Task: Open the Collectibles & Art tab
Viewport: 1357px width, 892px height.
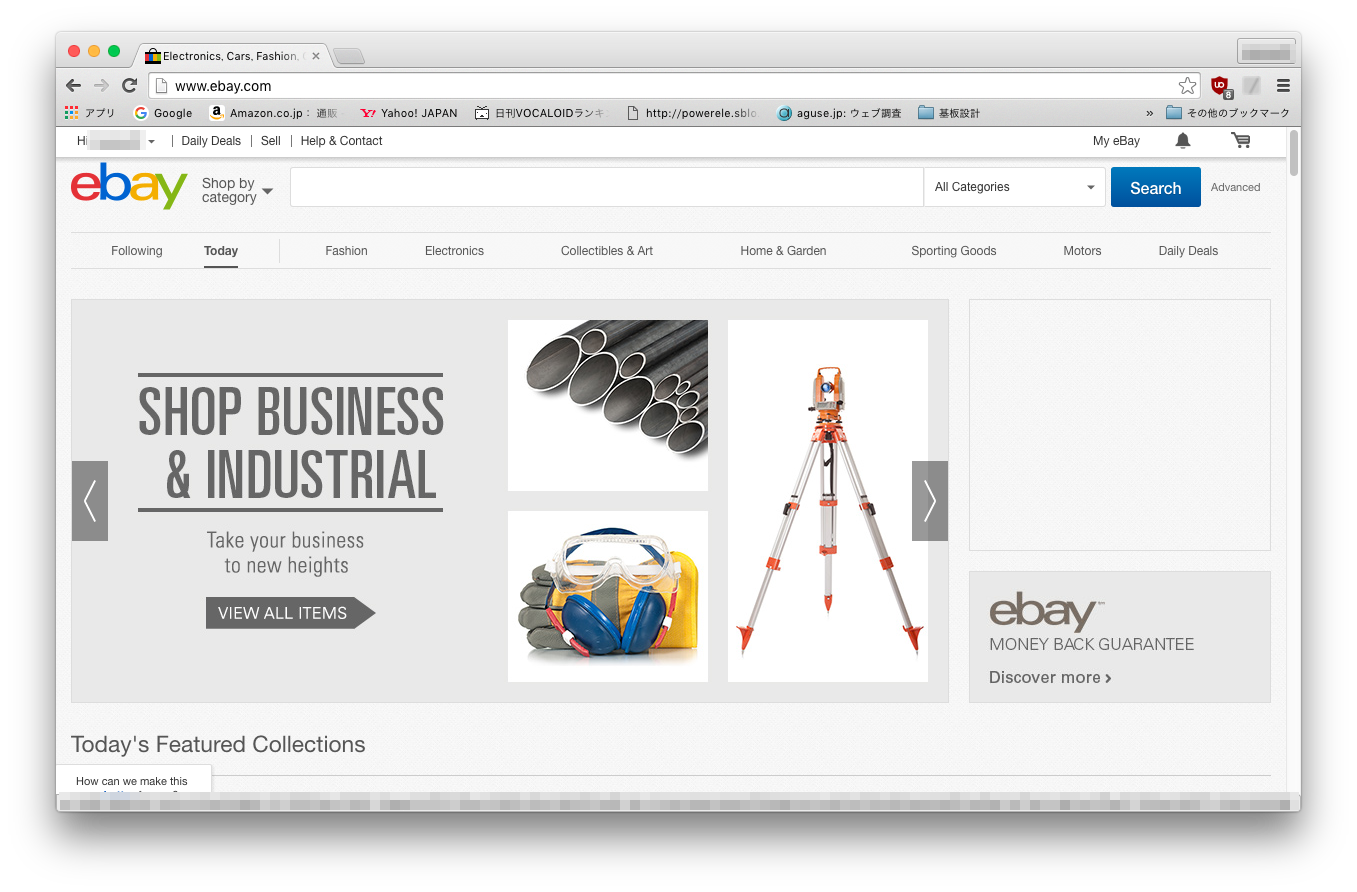Action: pyautogui.click(x=607, y=251)
